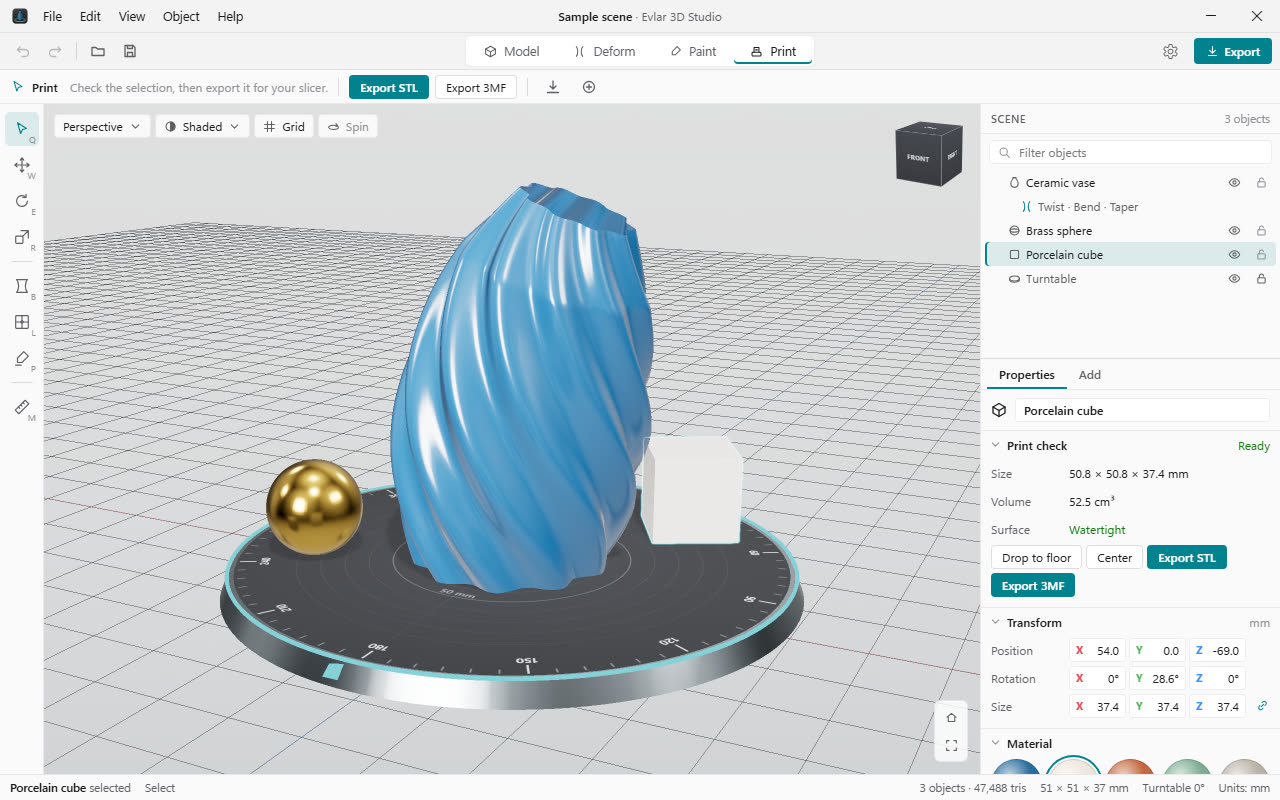Click the circled plus icon in Print bar
This screenshot has width=1280, height=800.
tap(589, 87)
